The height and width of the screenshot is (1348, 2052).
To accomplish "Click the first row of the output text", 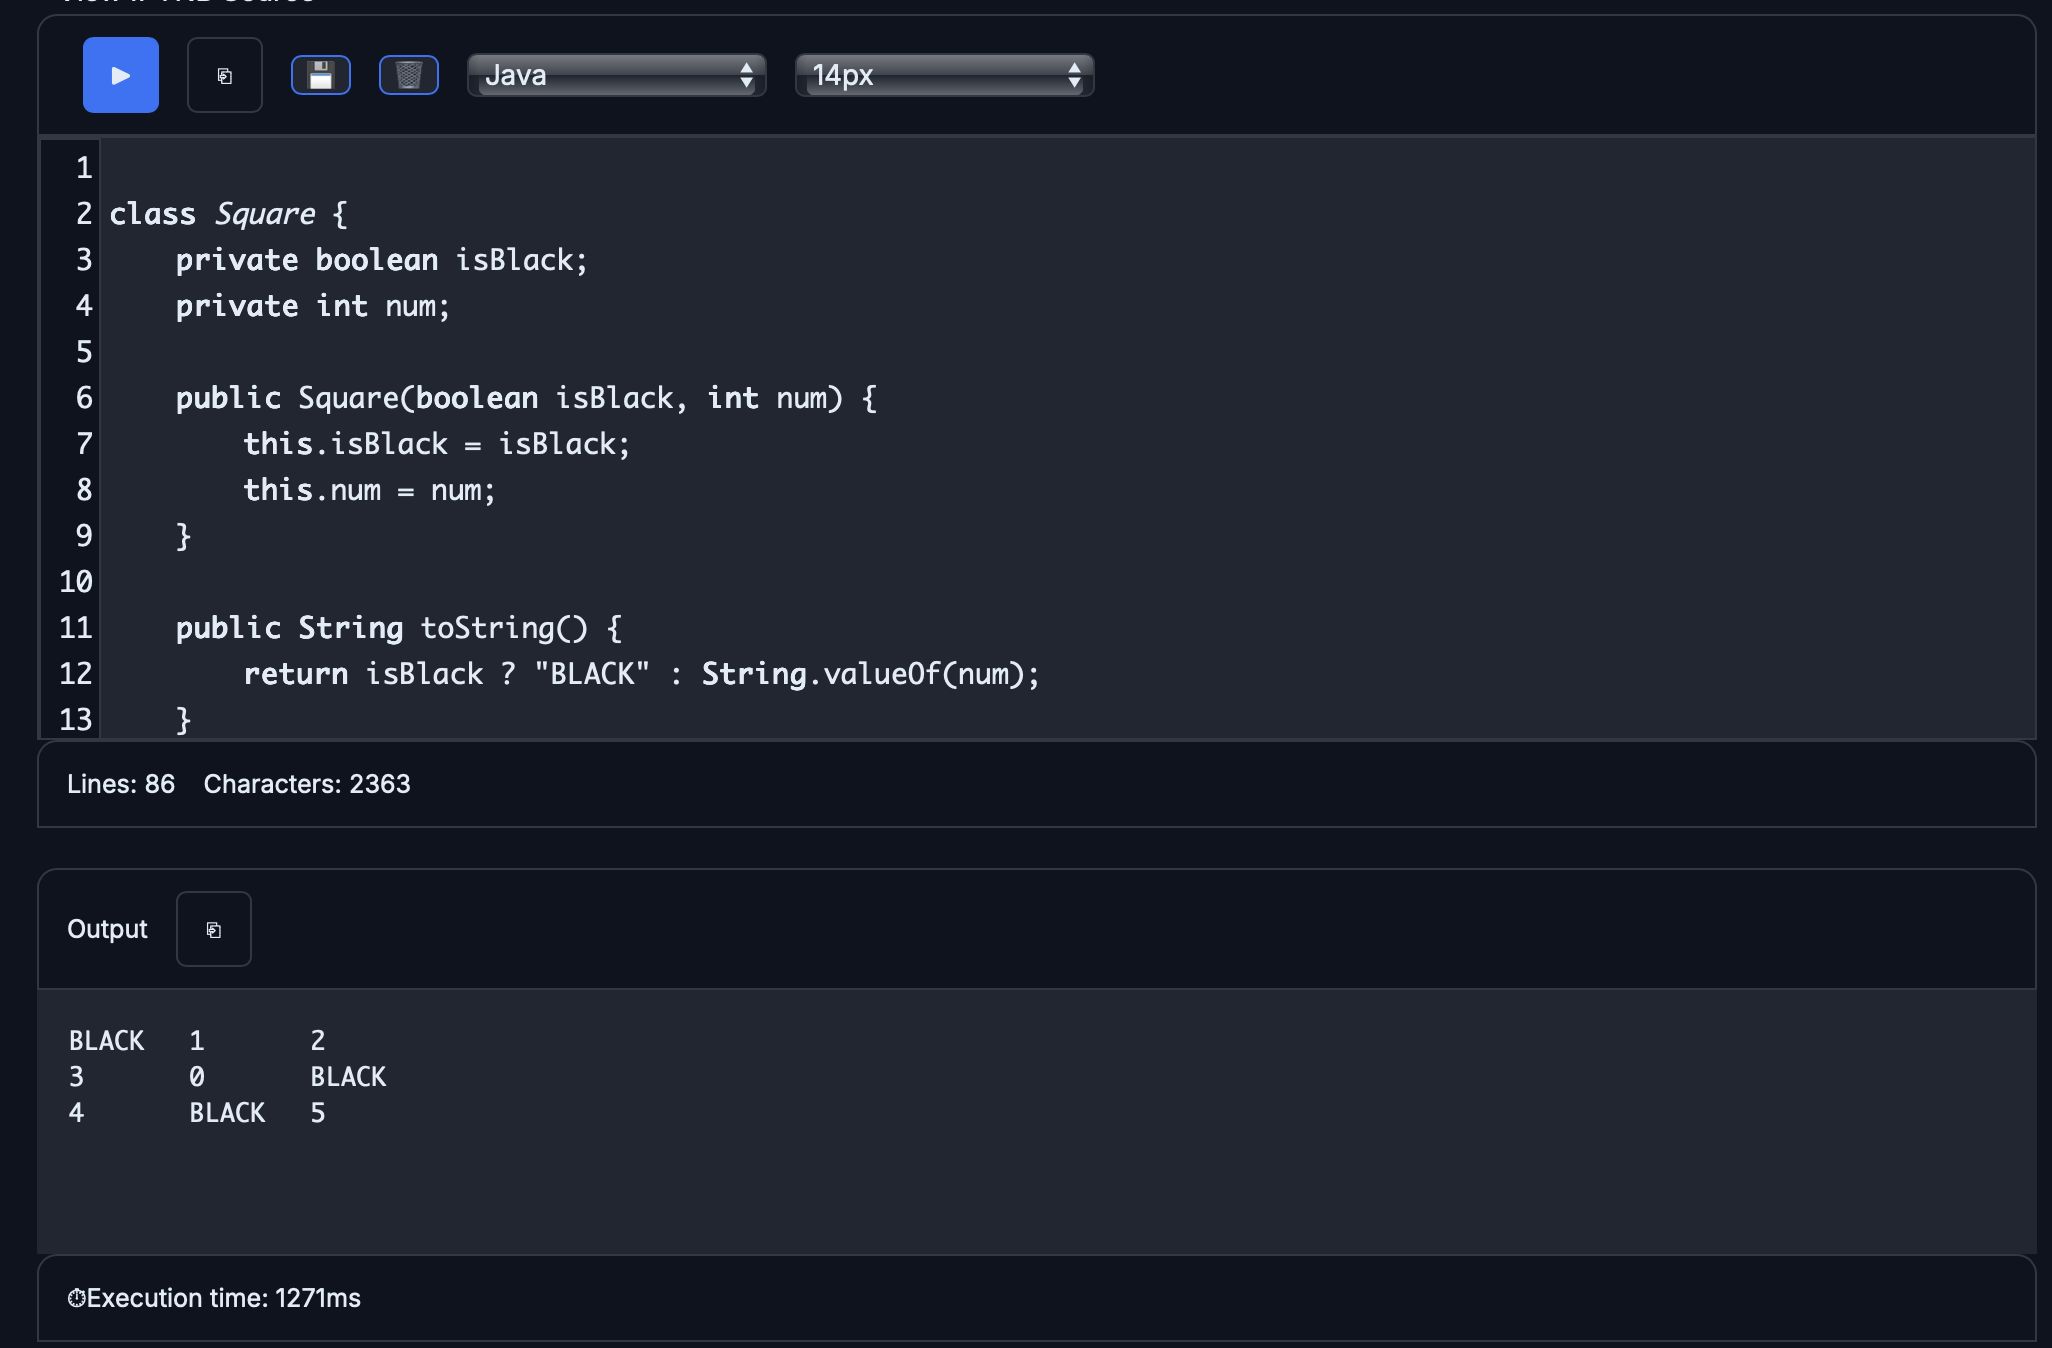I will pyautogui.click(x=197, y=1041).
